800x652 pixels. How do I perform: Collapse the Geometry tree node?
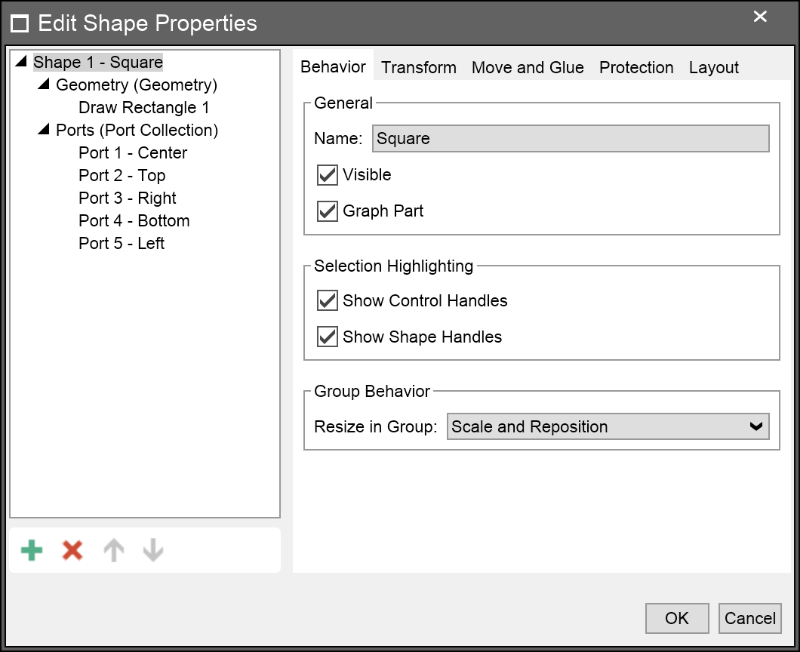pos(44,85)
